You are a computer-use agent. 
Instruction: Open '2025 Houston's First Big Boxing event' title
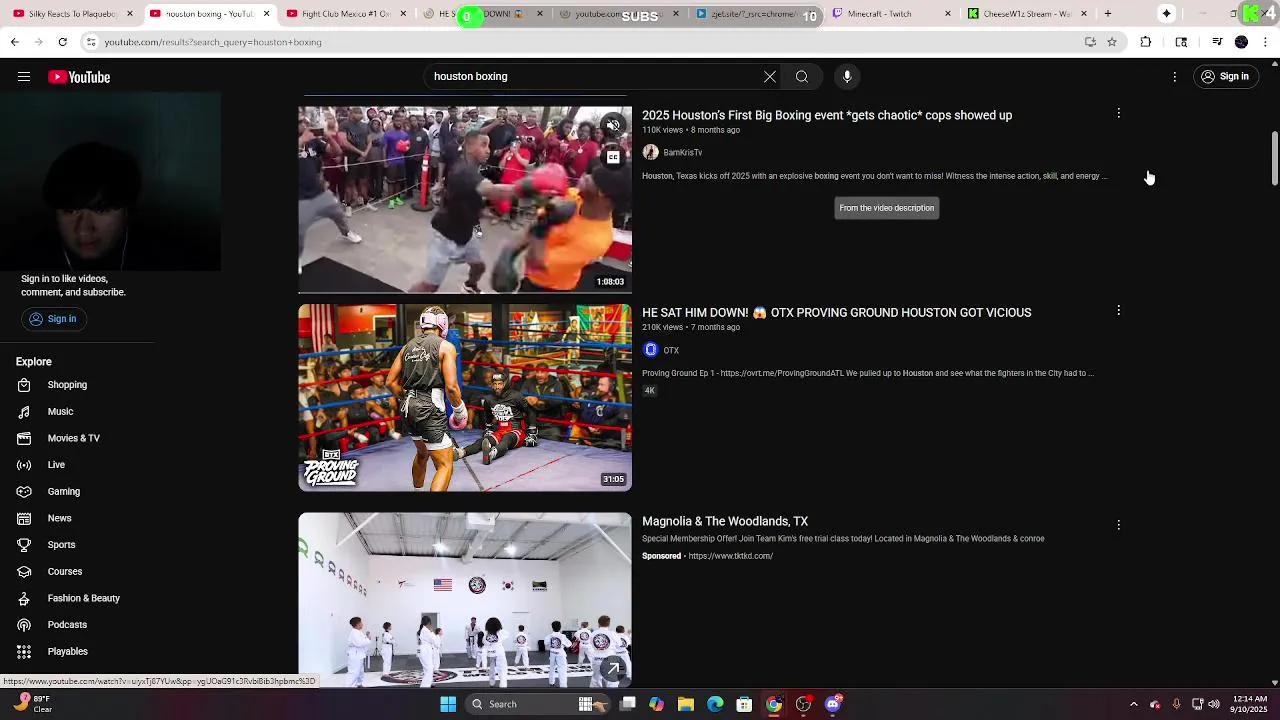click(x=827, y=115)
